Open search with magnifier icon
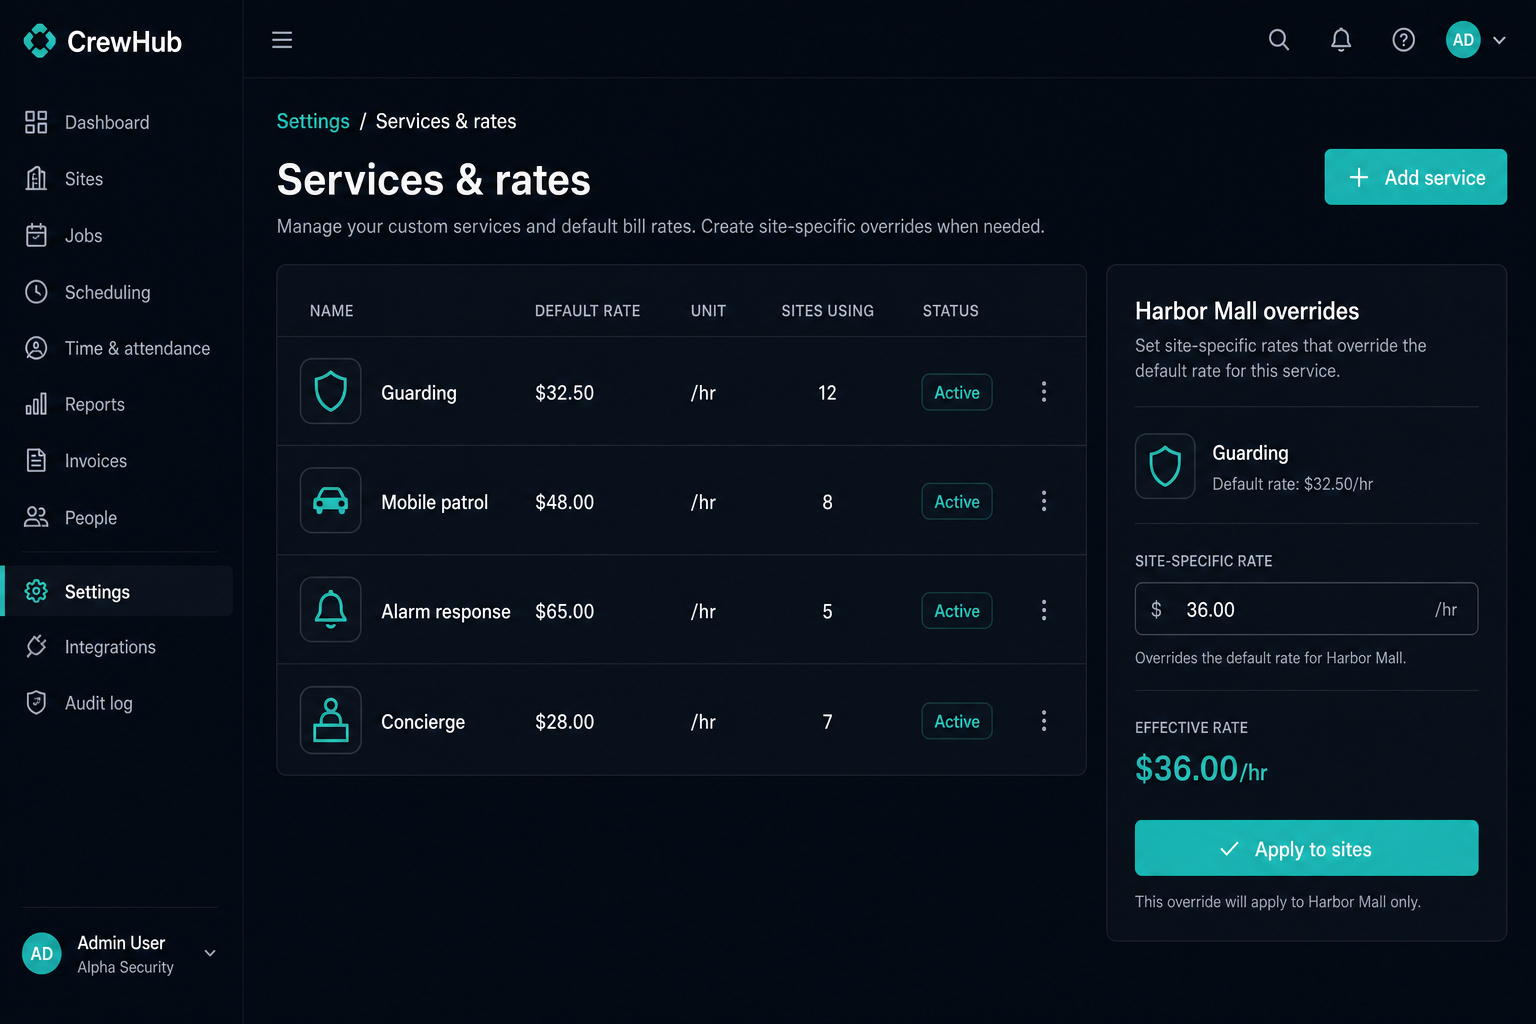The height and width of the screenshot is (1024, 1536). click(x=1279, y=40)
